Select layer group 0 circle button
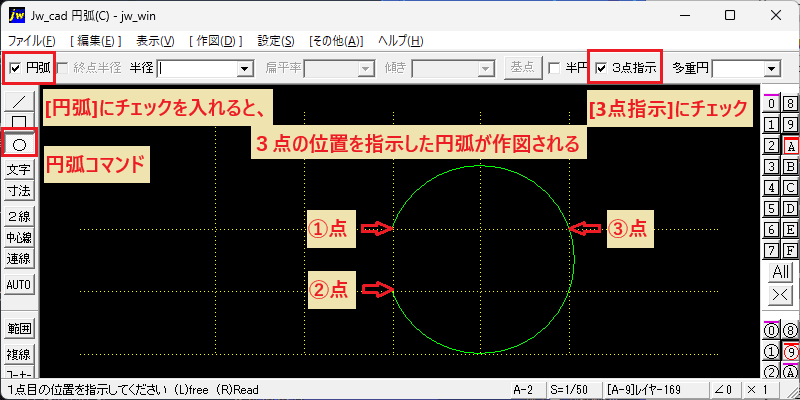The height and width of the screenshot is (400, 800). pyautogui.click(x=771, y=331)
